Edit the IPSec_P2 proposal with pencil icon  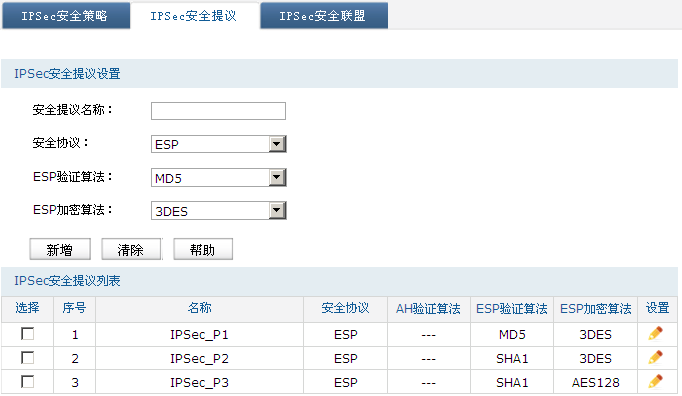click(x=655, y=358)
